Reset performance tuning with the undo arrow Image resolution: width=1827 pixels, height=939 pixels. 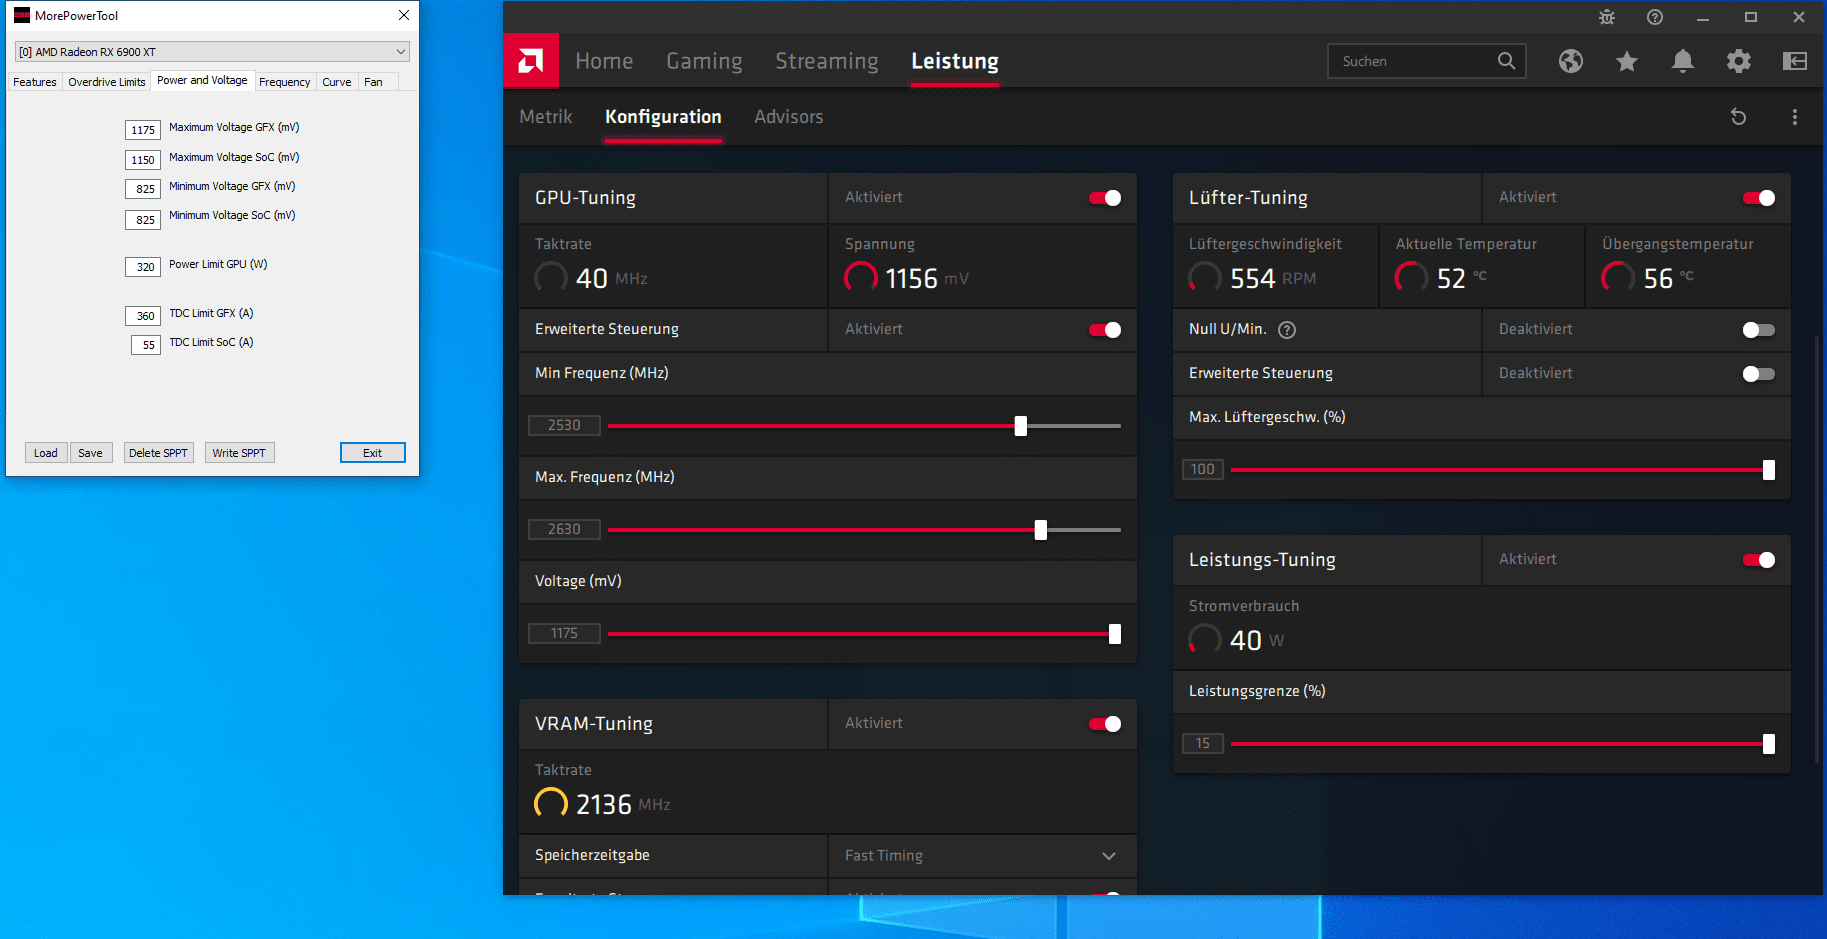click(x=1739, y=117)
